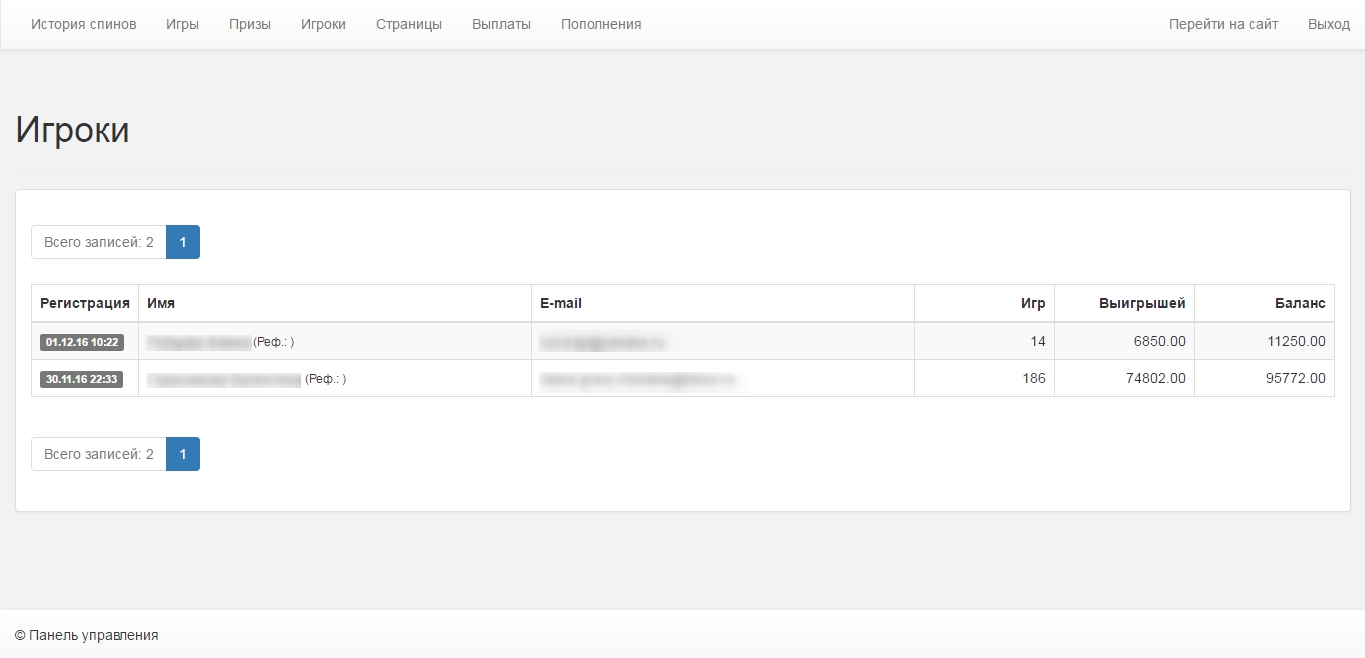The image size is (1365, 658).
Task: Navigate to the Страницы section
Action: pyautogui.click(x=408, y=24)
